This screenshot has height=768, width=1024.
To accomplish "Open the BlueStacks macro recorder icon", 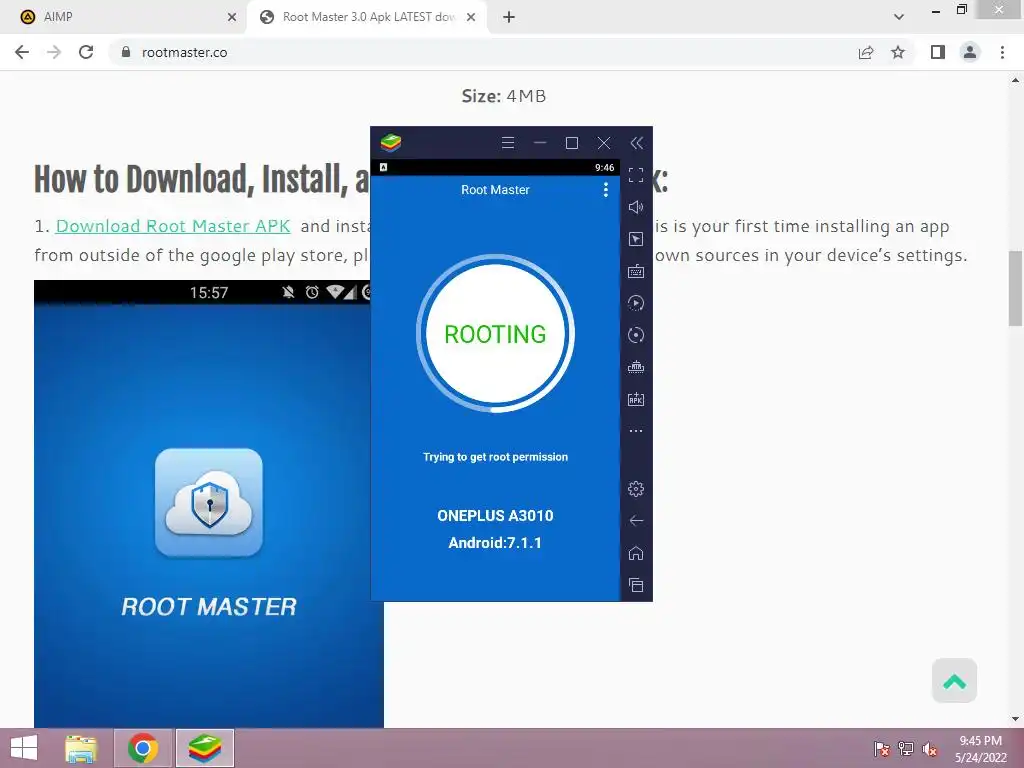I will [x=635, y=303].
